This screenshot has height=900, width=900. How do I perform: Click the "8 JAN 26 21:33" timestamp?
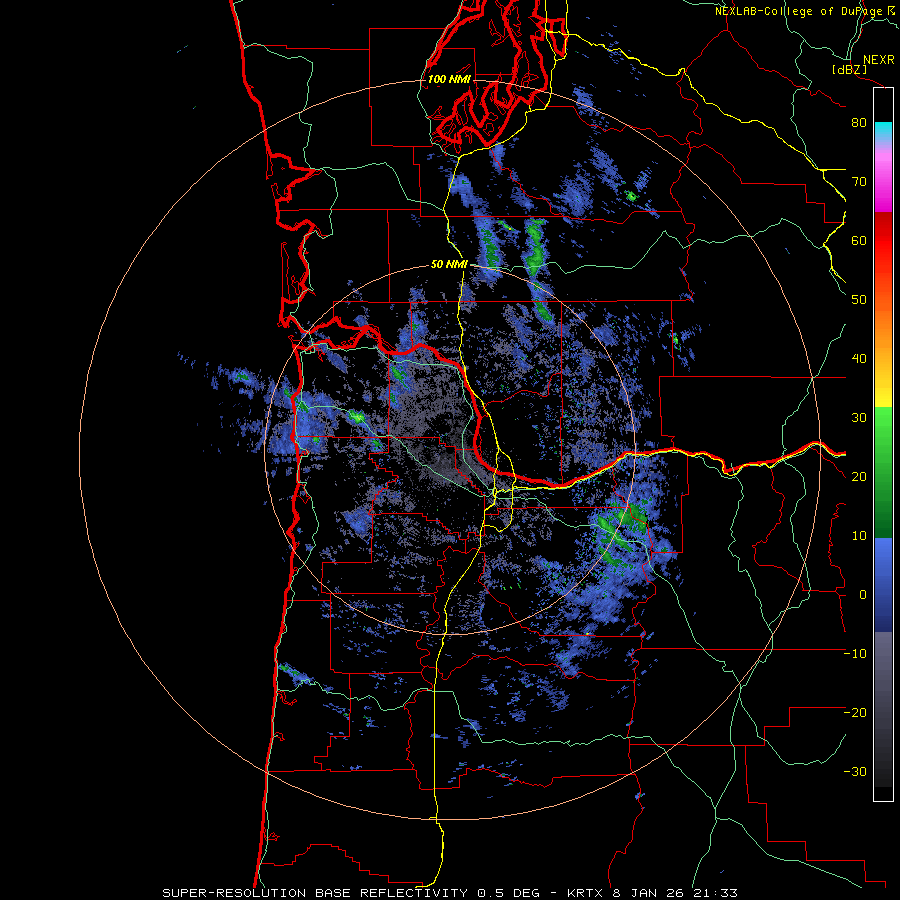coord(675,893)
